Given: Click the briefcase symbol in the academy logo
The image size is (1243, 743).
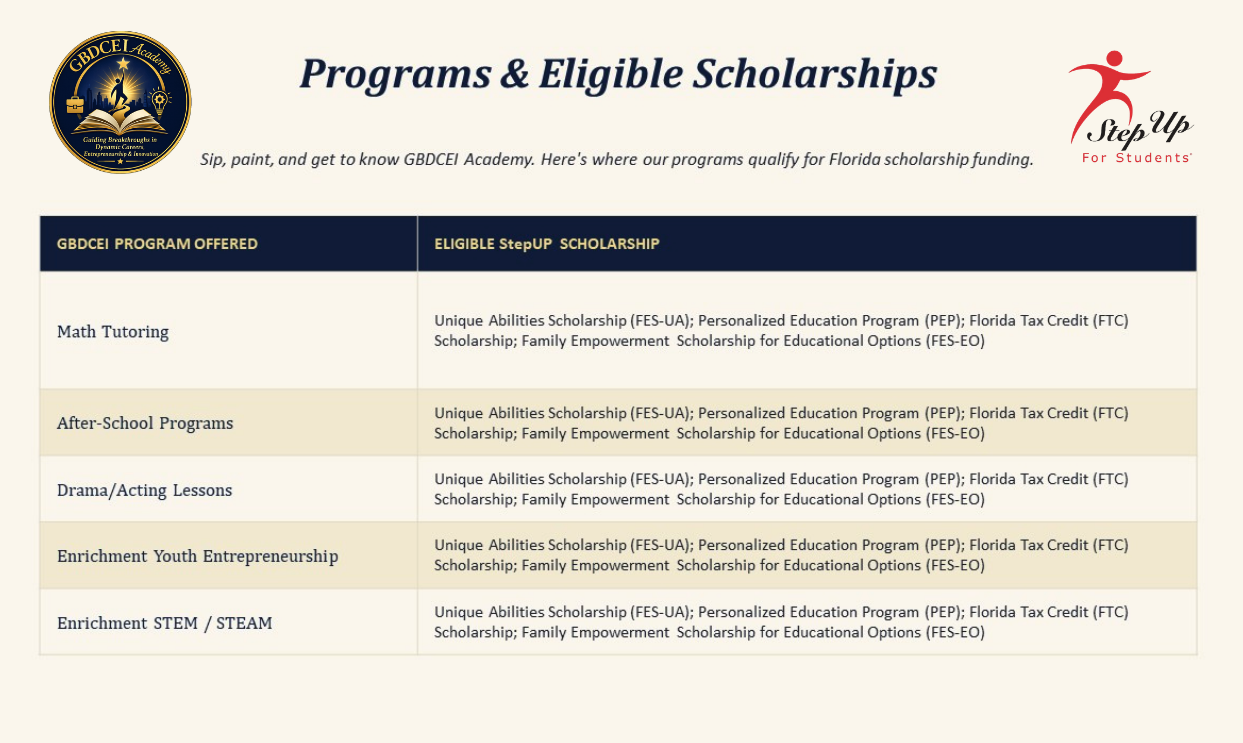Looking at the screenshot, I should [75, 103].
